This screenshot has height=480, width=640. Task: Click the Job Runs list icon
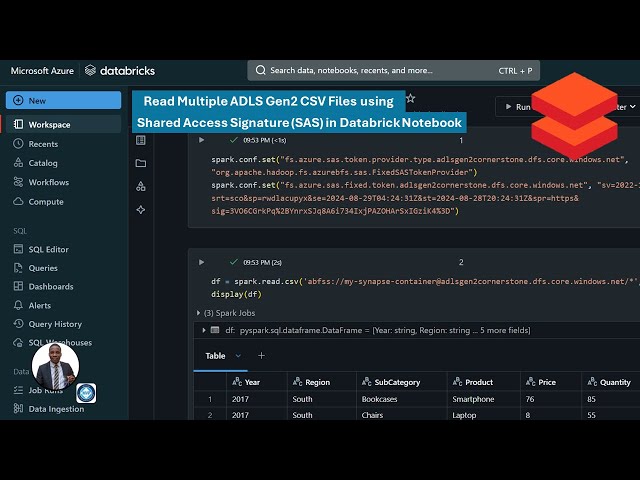click(18, 390)
